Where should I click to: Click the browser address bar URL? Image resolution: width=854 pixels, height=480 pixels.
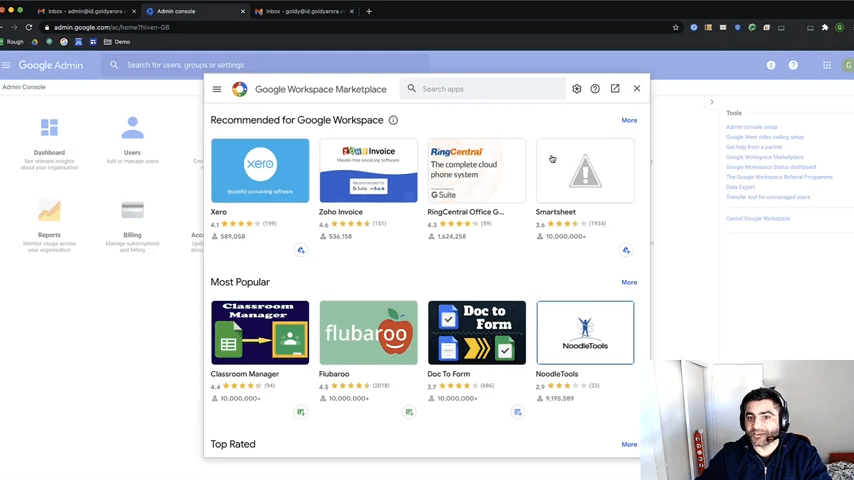(112, 27)
